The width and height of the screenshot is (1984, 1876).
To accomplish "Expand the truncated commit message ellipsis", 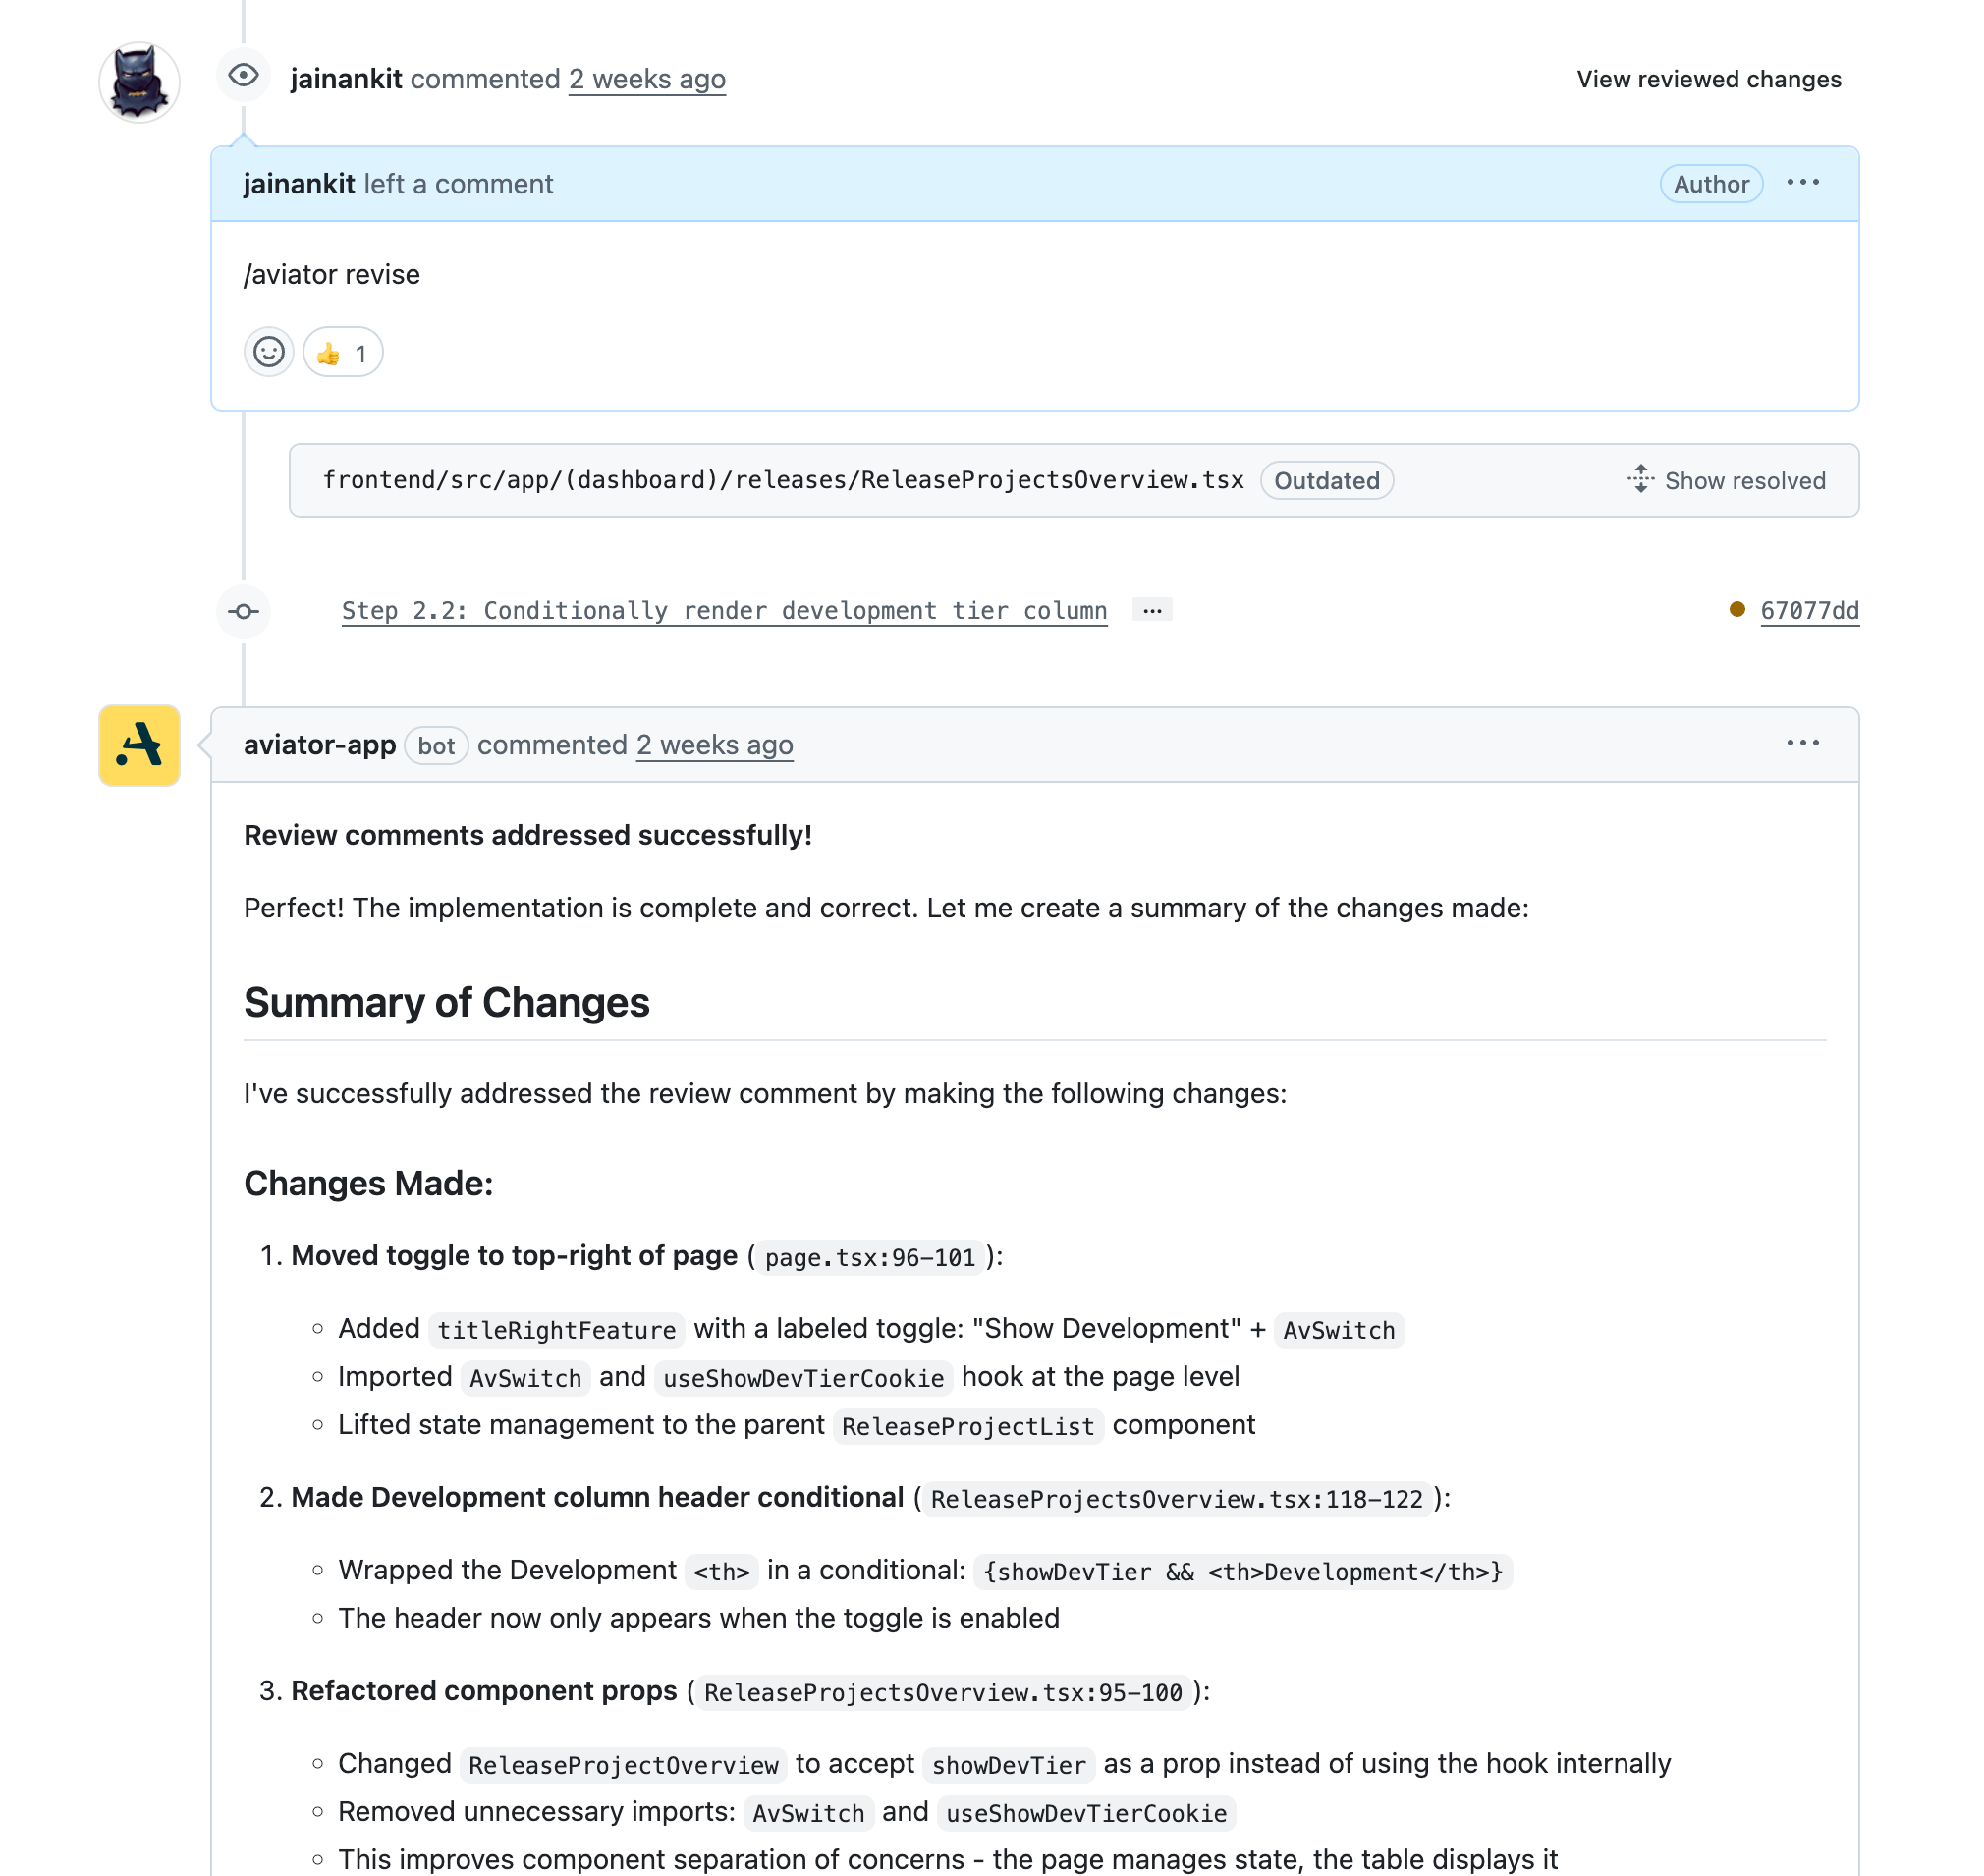I will click(1152, 610).
